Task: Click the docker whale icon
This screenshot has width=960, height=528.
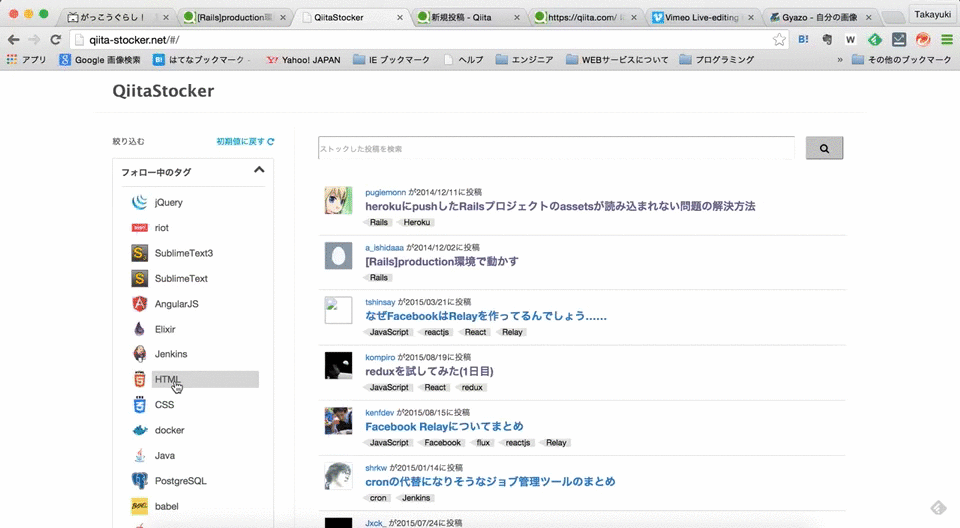Action: point(140,430)
